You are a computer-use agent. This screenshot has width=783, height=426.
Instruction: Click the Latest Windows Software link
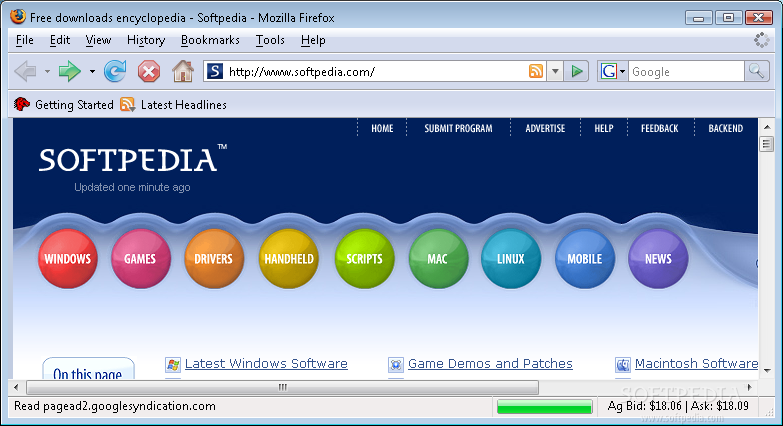266,364
